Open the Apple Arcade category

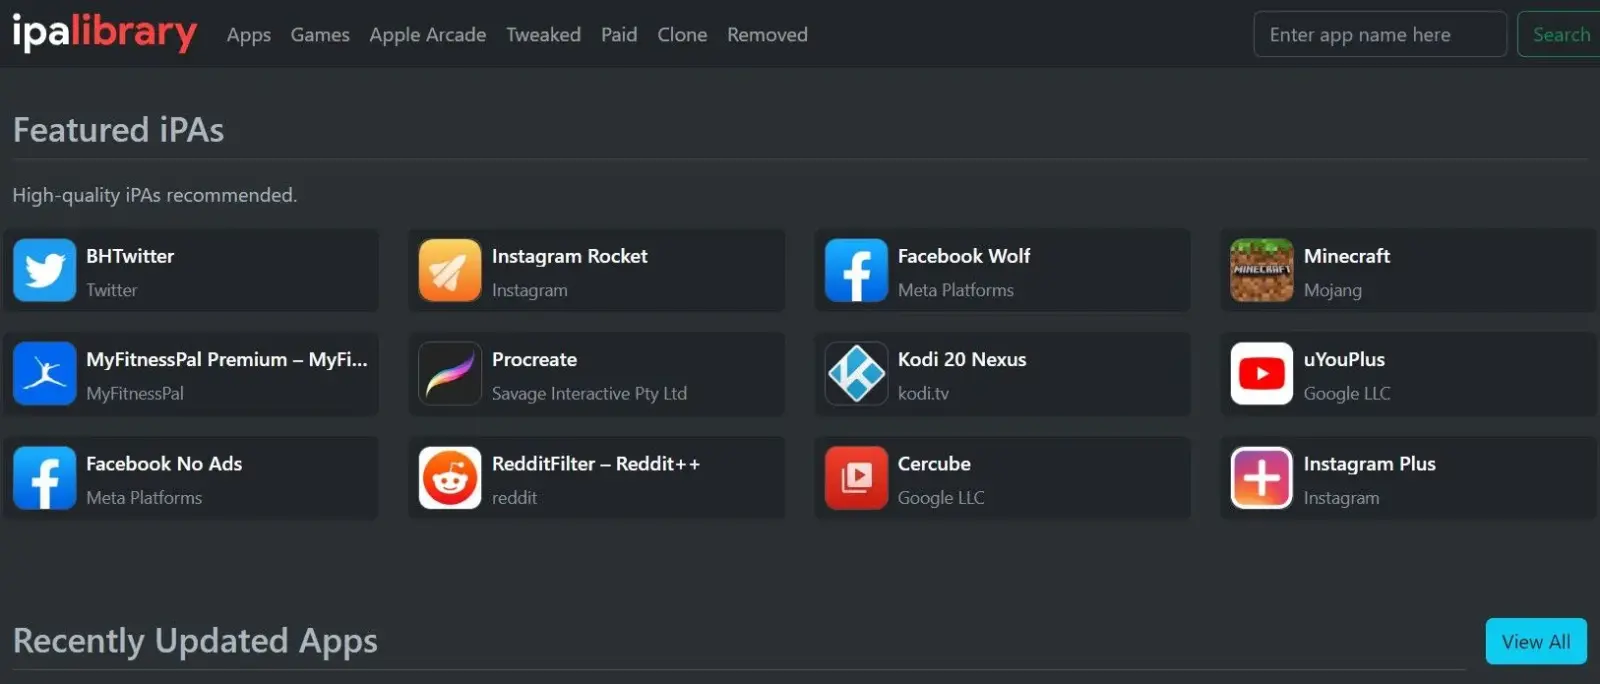coord(428,35)
